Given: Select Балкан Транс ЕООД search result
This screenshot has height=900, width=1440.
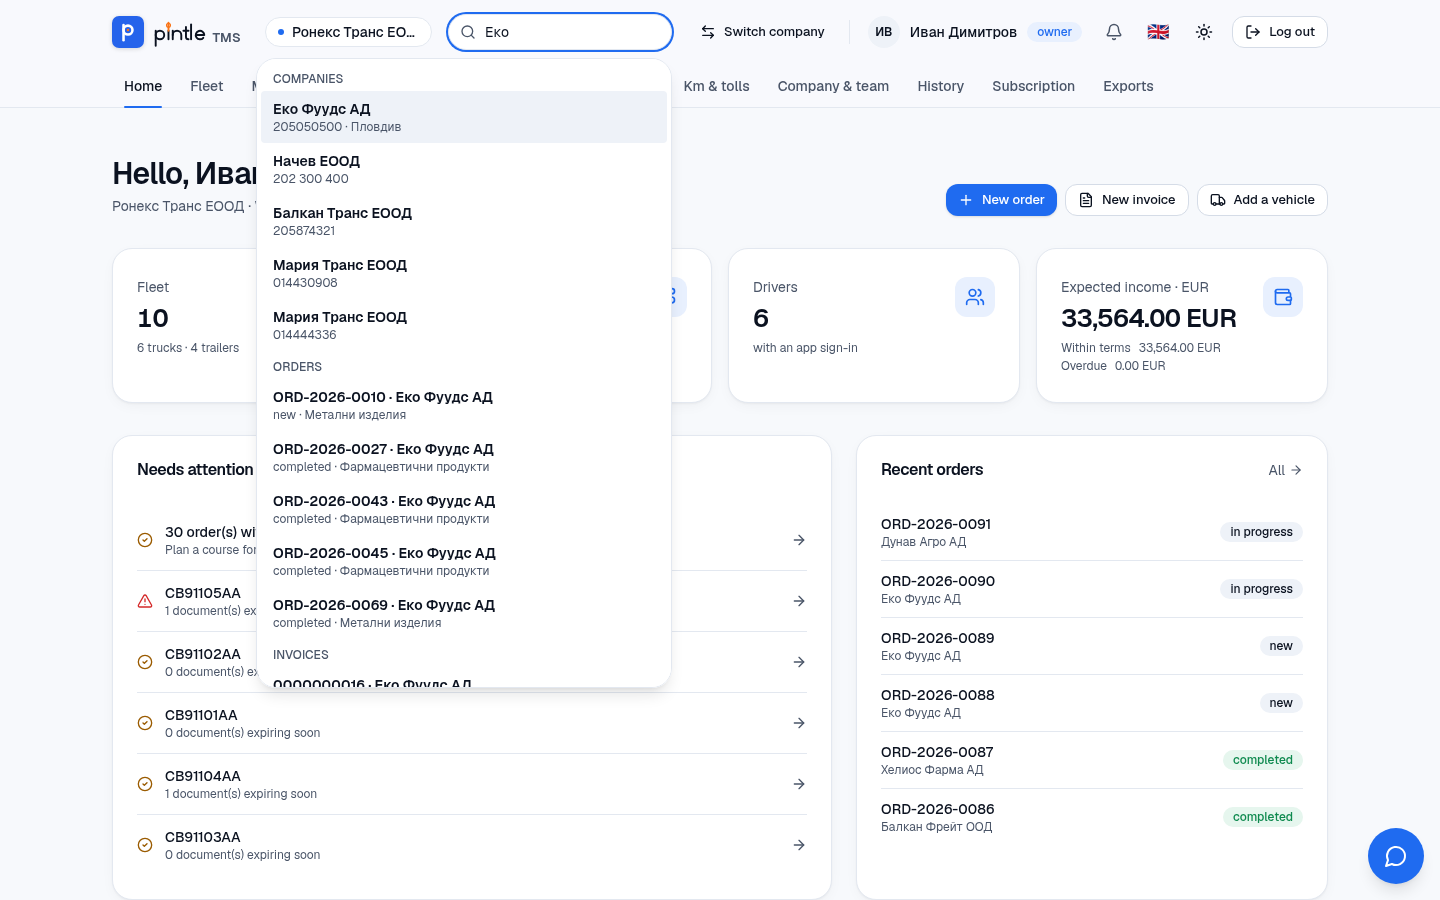Looking at the screenshot, I should tap(464, 221).
